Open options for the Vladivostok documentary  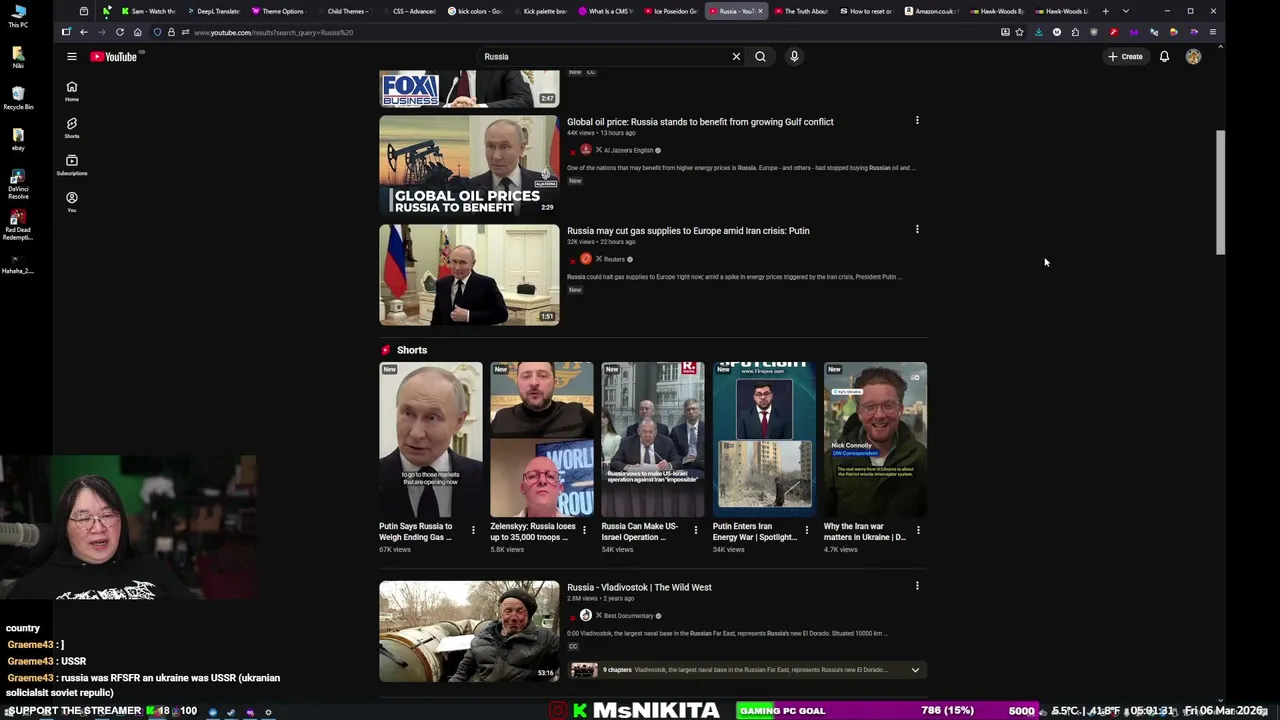tap(917, 586)
